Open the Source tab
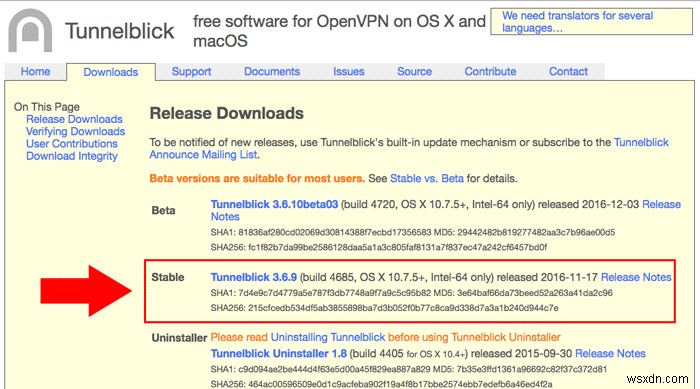The height and width of the screenshot is (389, 700). [414, 71]
